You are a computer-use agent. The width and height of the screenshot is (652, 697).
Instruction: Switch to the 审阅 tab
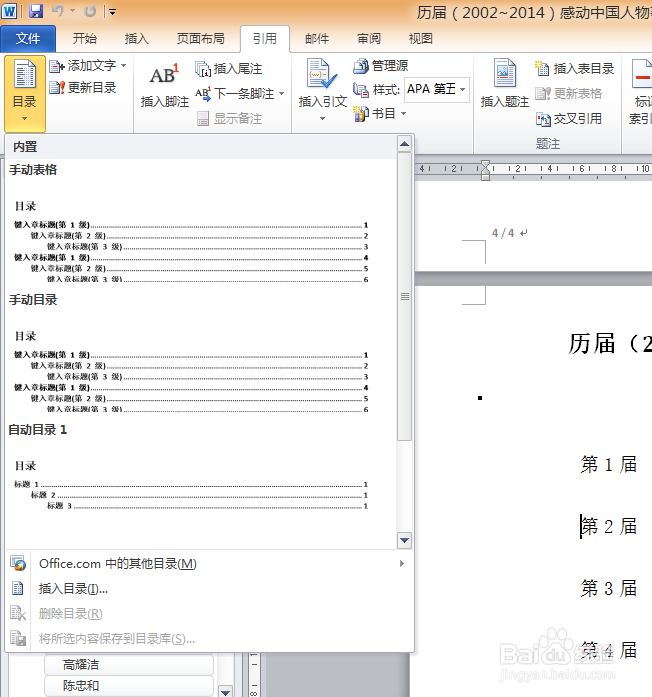(369, 39)
